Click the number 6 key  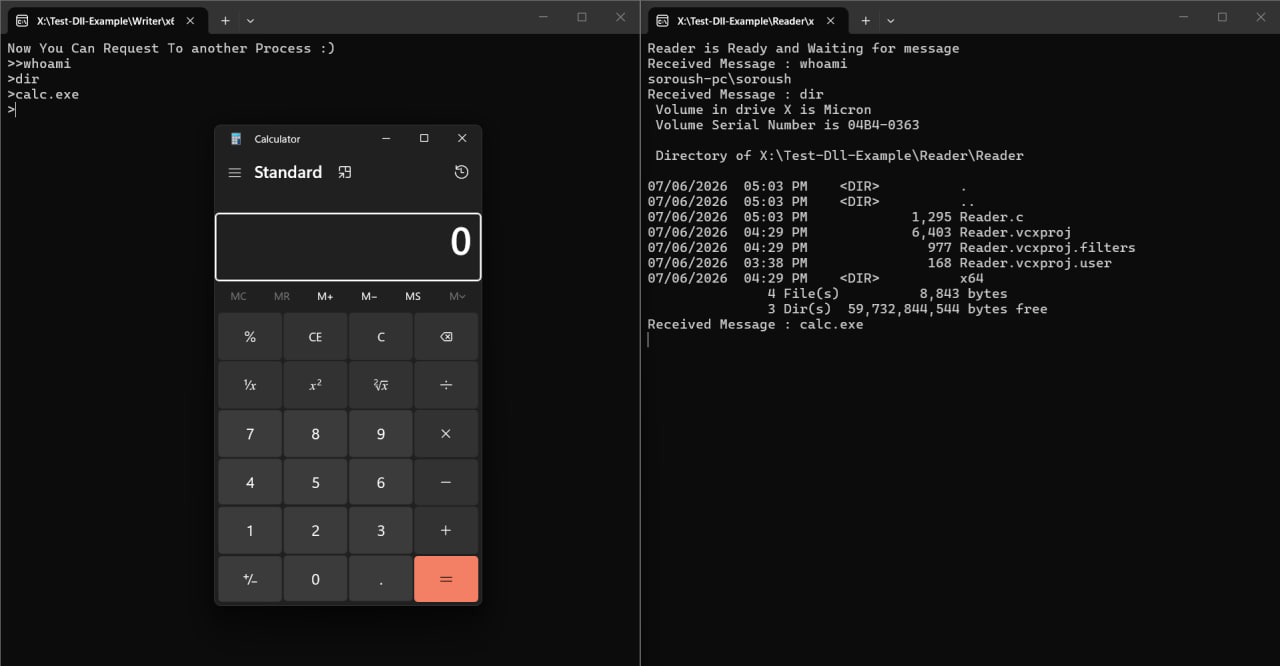[381, 482]
